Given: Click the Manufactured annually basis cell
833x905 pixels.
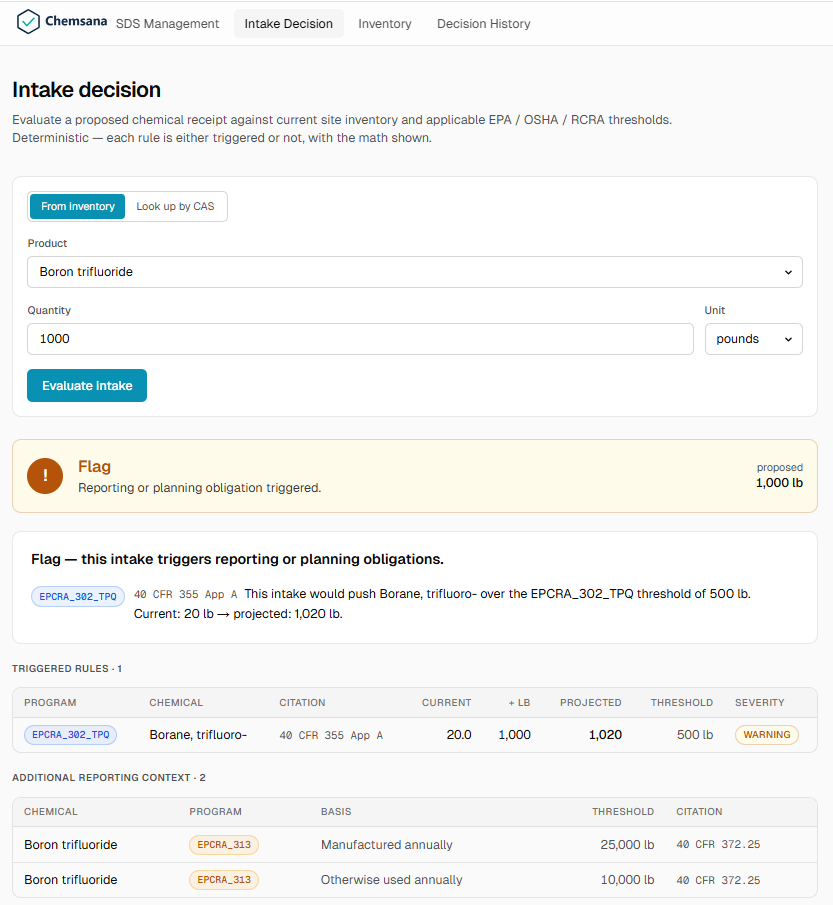Looking at the screenshot, I should point(387,844).
